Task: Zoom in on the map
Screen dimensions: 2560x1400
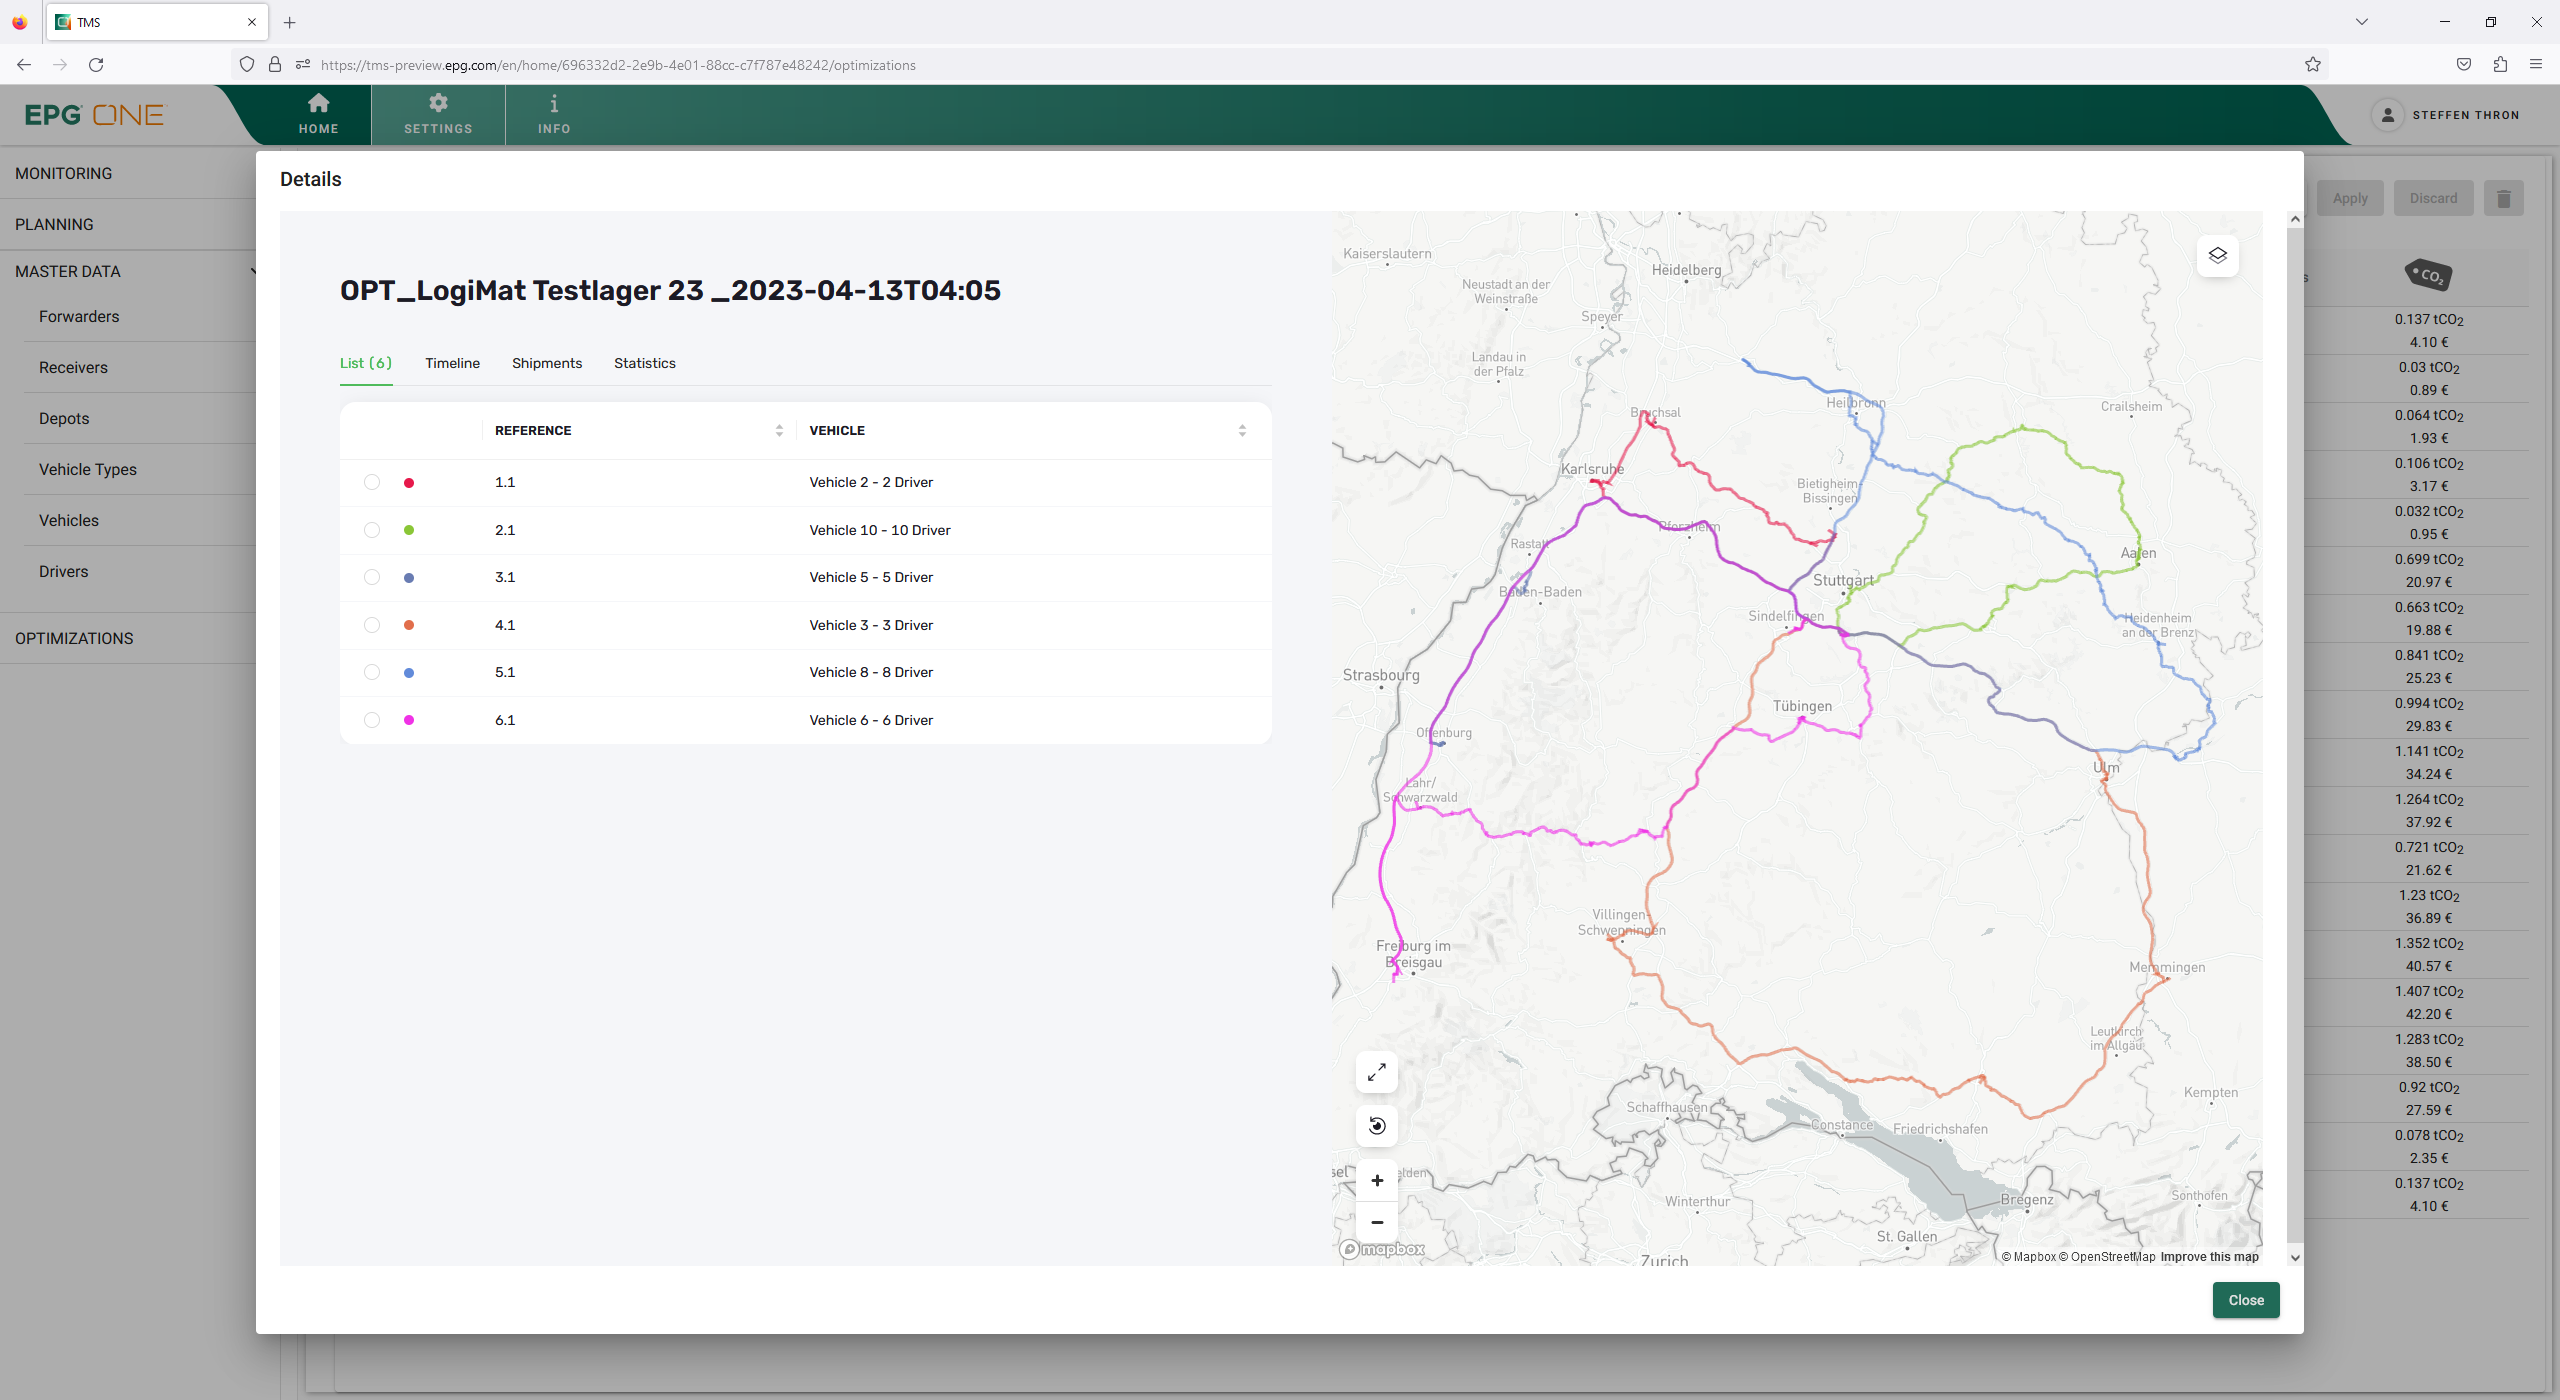Action: 1376,1181
